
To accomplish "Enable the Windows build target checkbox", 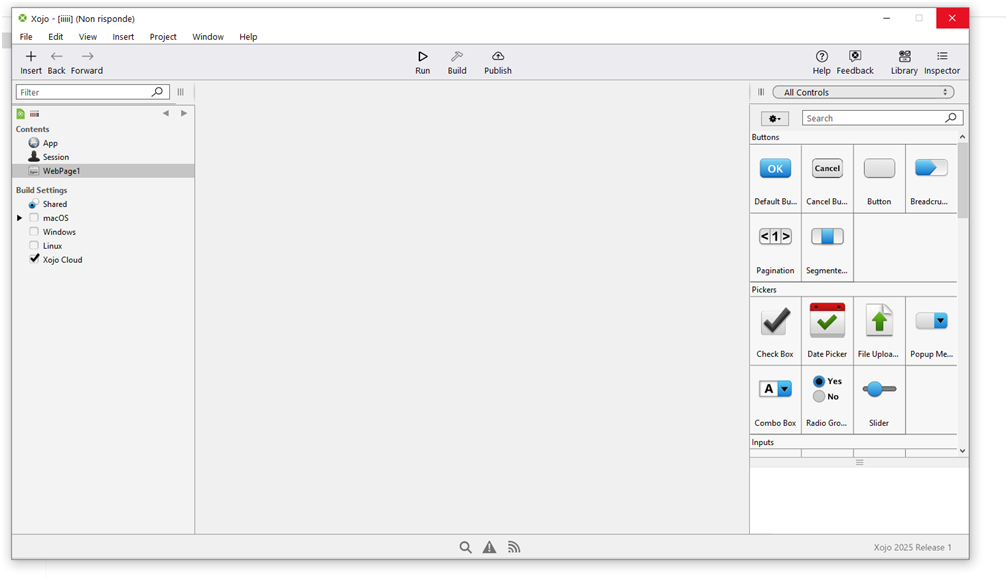I will point(34,231).
